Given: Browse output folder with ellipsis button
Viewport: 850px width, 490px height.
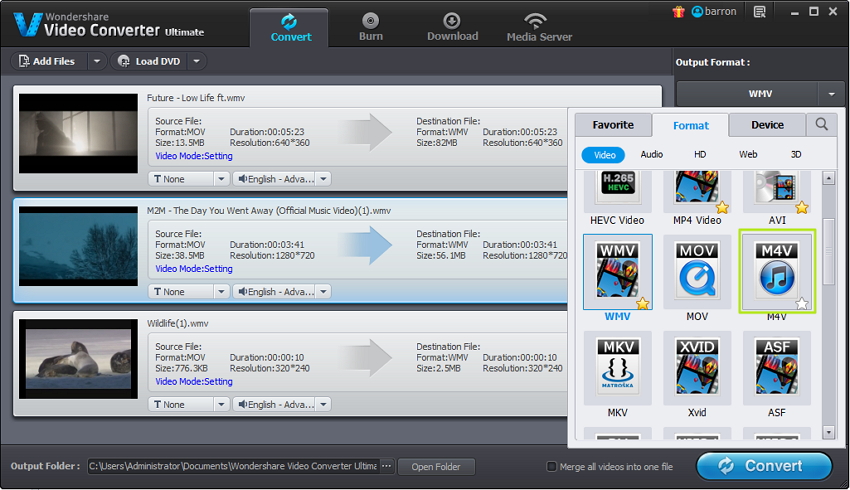Looking at the screenshot, I should tap(387, 466).
